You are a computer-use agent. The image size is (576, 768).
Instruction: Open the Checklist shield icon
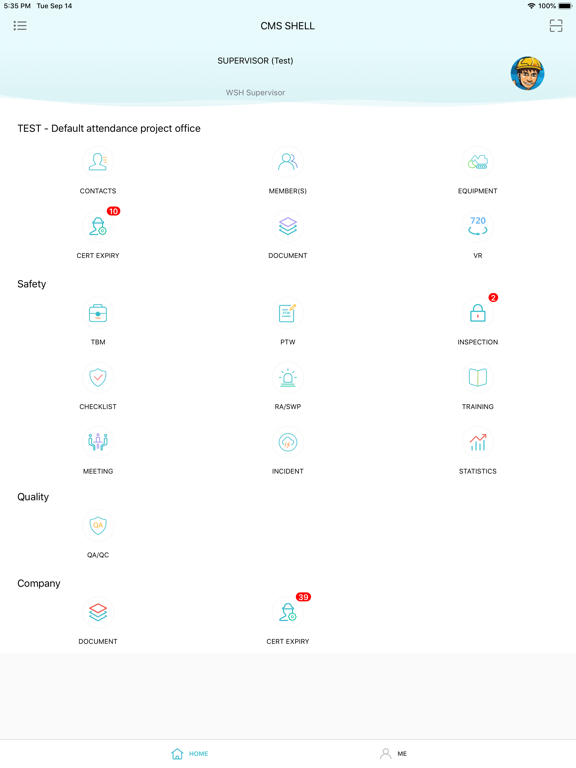coord(98,378)
